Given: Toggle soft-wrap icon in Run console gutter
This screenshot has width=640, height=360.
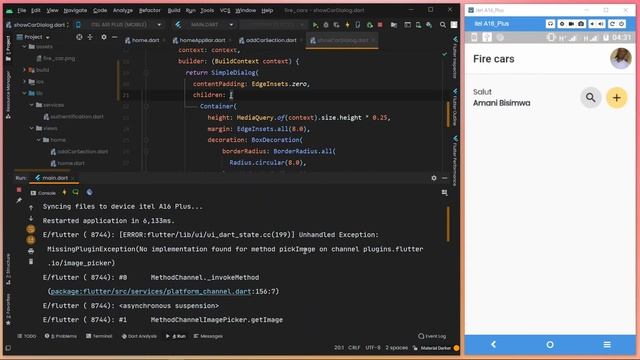Looking at the screenshot, I should (x=31, y=229).
